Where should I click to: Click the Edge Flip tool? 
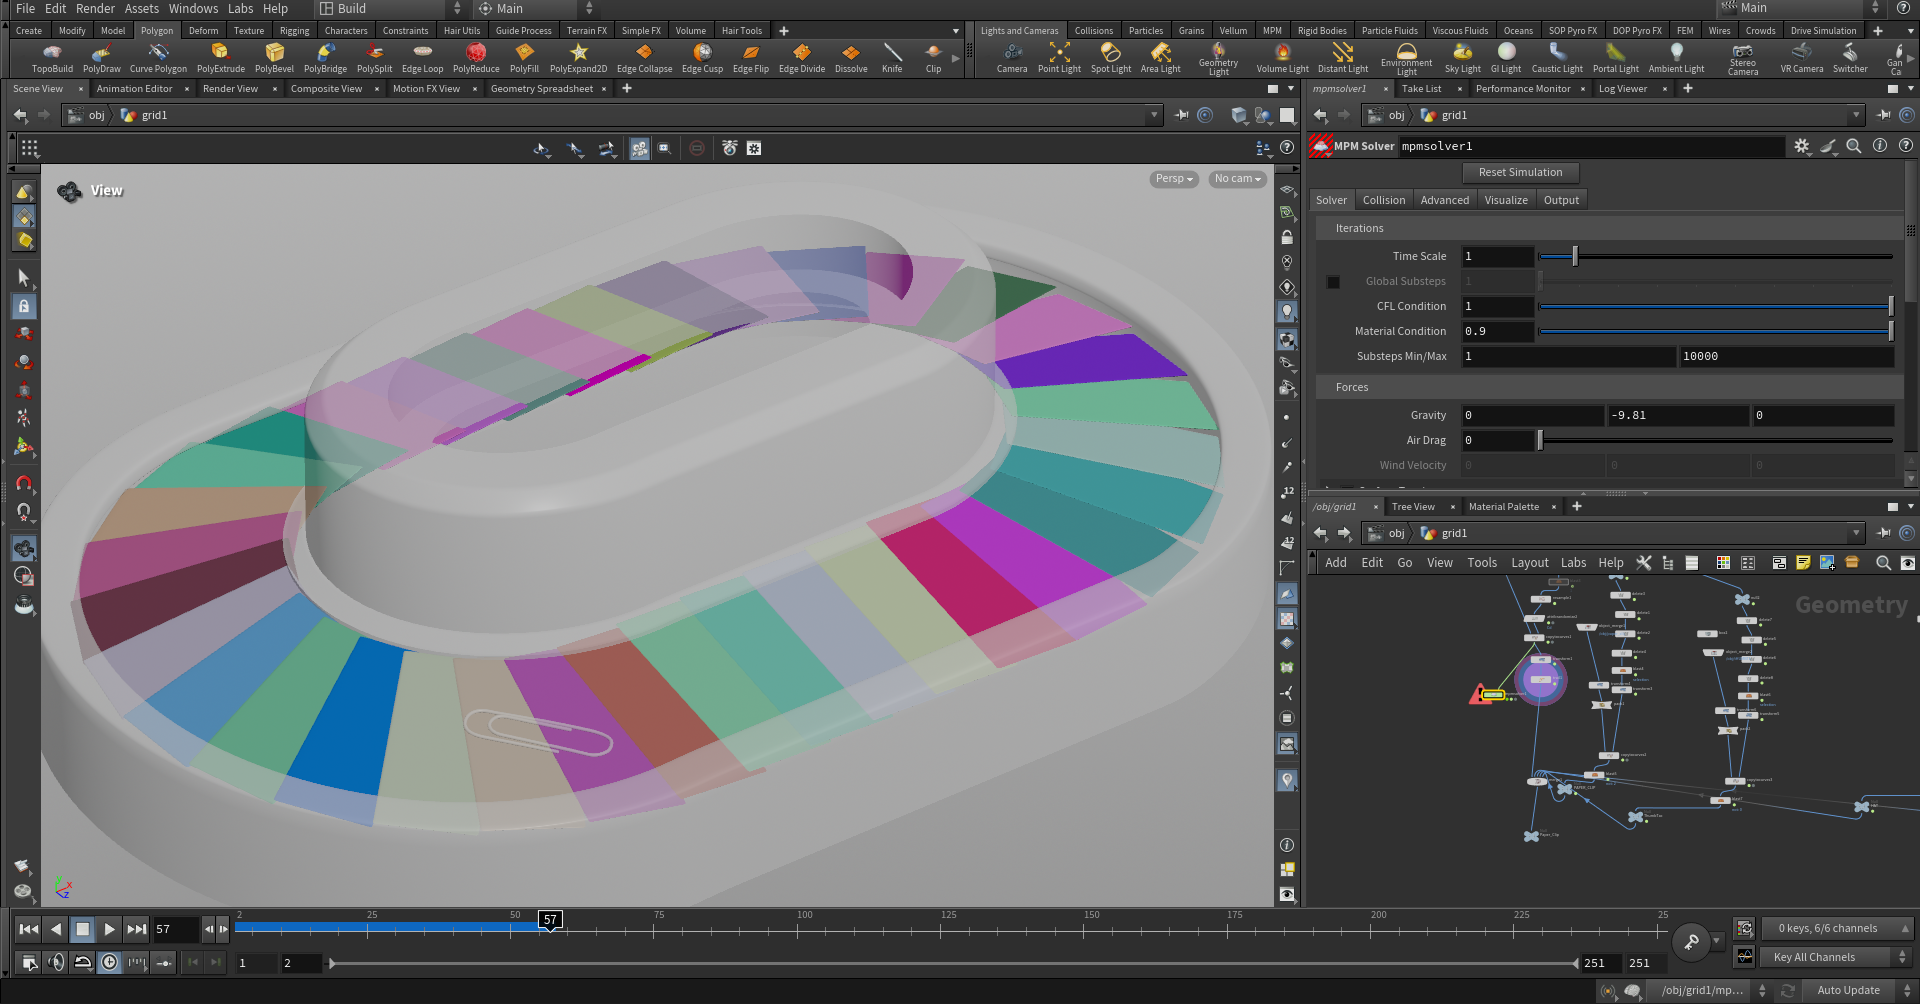(751, 58)
